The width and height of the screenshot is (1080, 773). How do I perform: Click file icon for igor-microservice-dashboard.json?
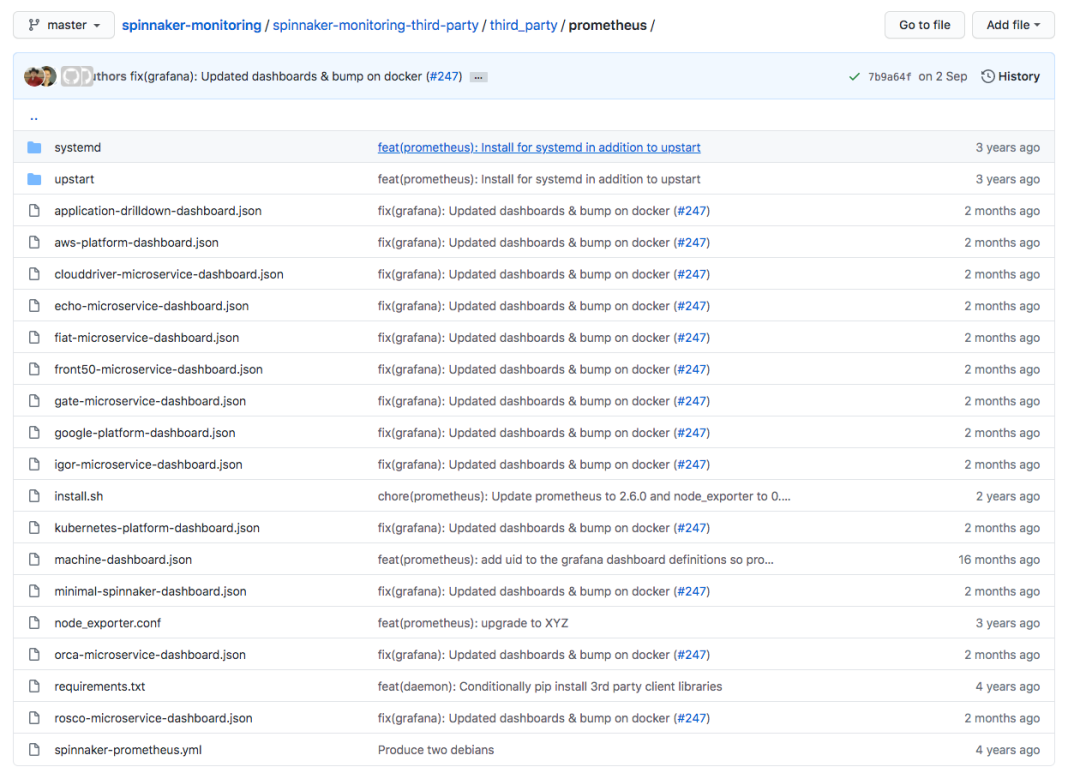[x=34, y=464]
